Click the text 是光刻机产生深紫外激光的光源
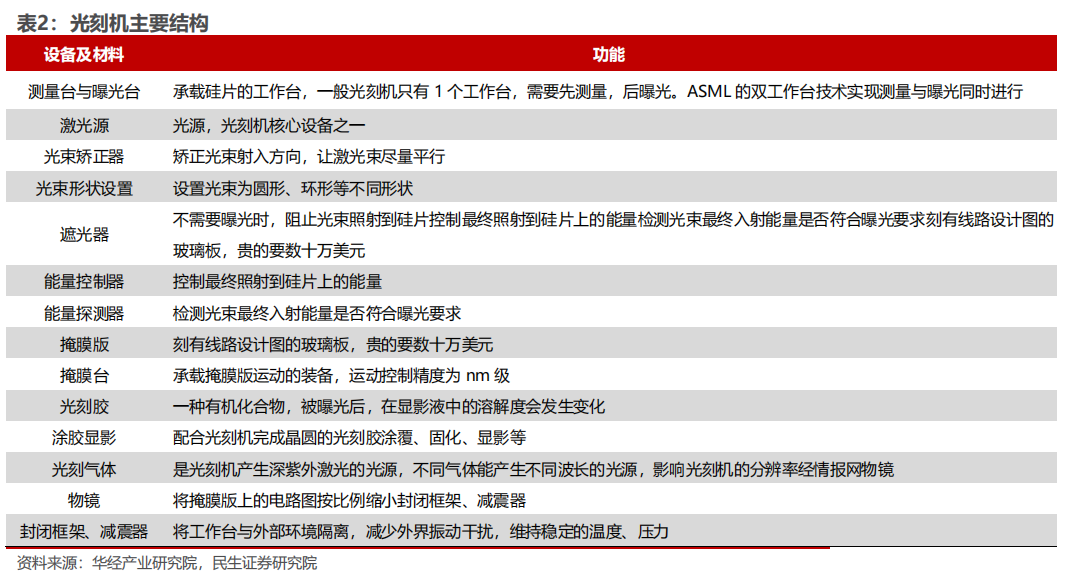The width and height of the screenshot is (1065, 580). tap(285, 470)
